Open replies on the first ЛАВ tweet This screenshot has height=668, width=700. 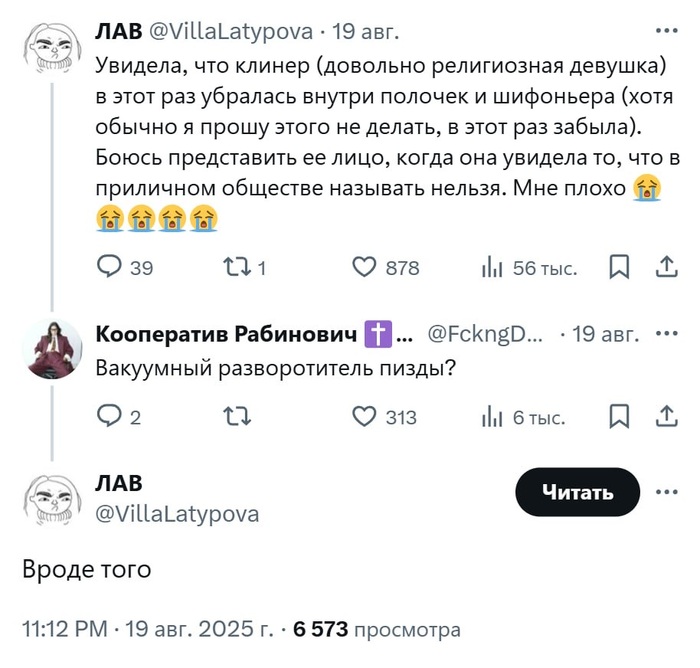click(125, 267)
